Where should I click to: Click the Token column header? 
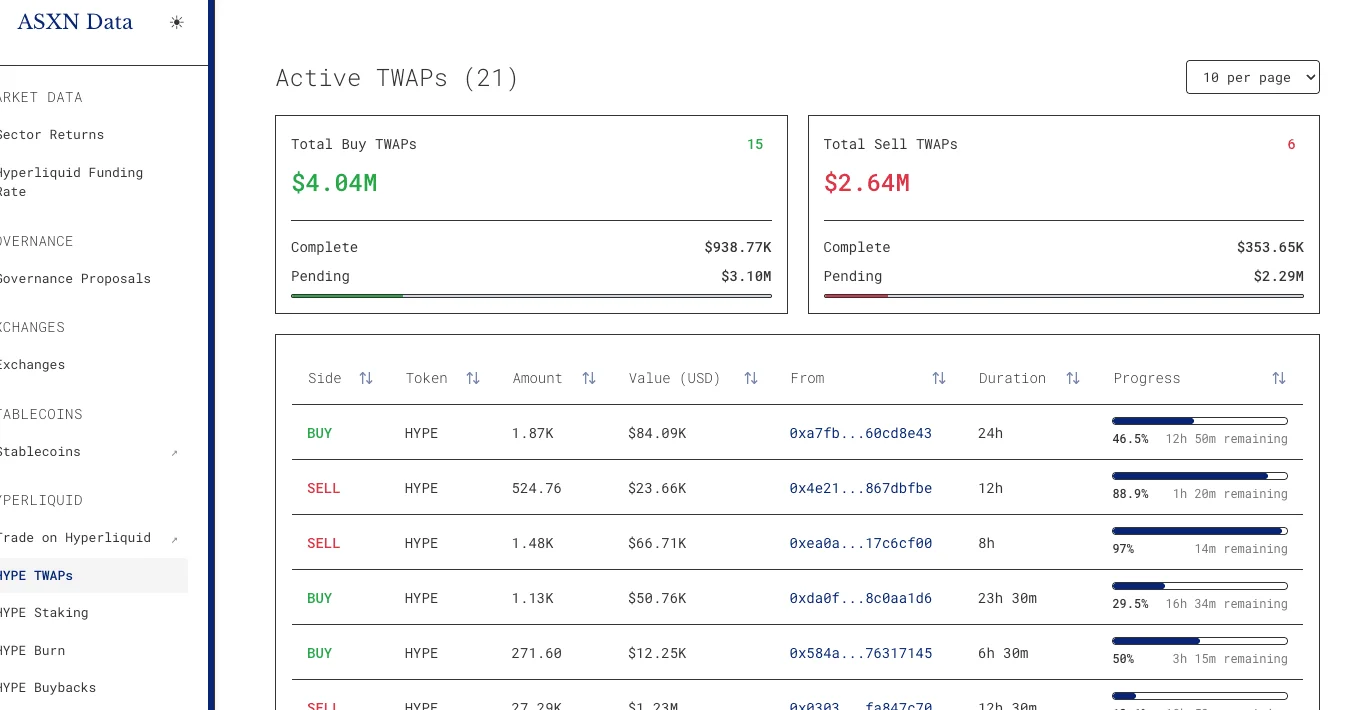click(x=426, y=378)
